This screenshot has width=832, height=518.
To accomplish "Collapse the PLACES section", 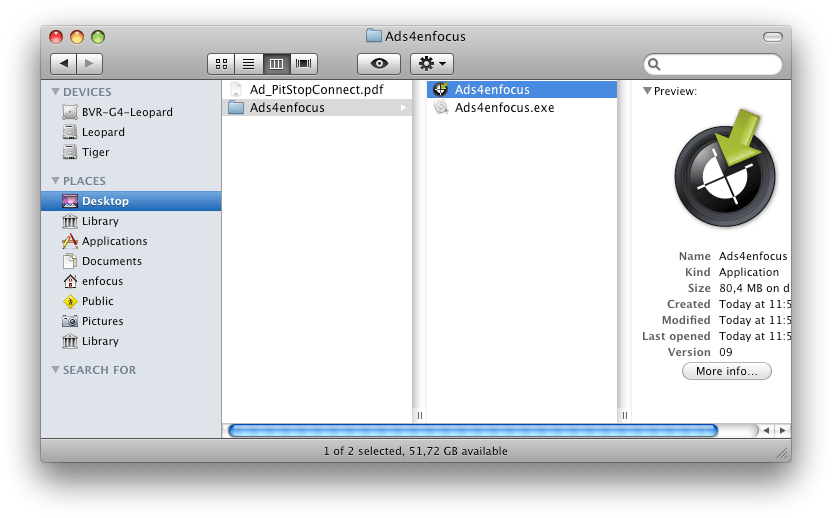I will [x=55, y=180].
